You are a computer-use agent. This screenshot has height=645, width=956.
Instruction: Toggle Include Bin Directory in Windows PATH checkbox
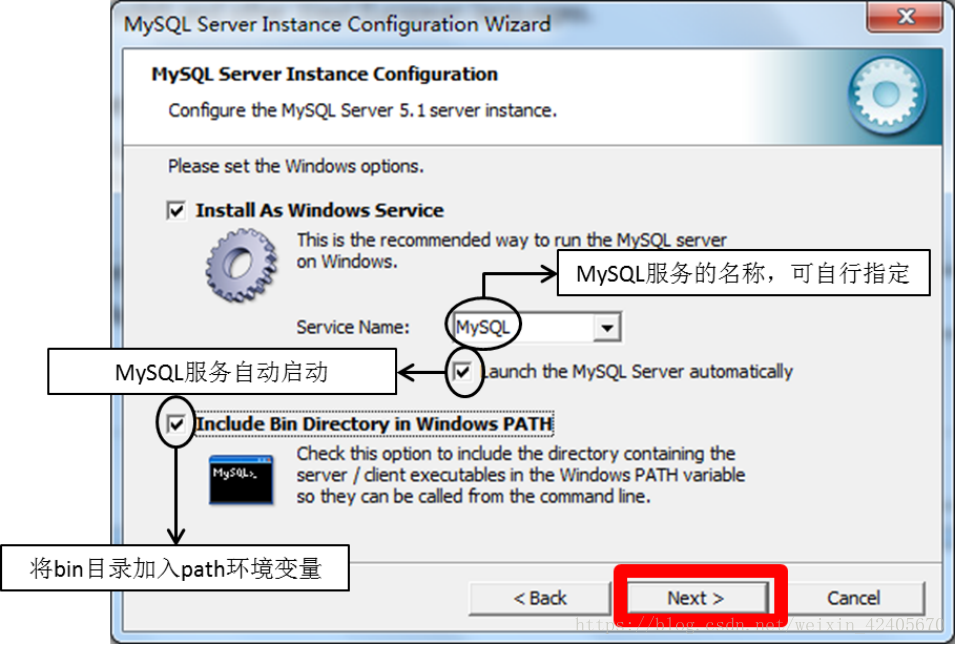tap(176, 424)
